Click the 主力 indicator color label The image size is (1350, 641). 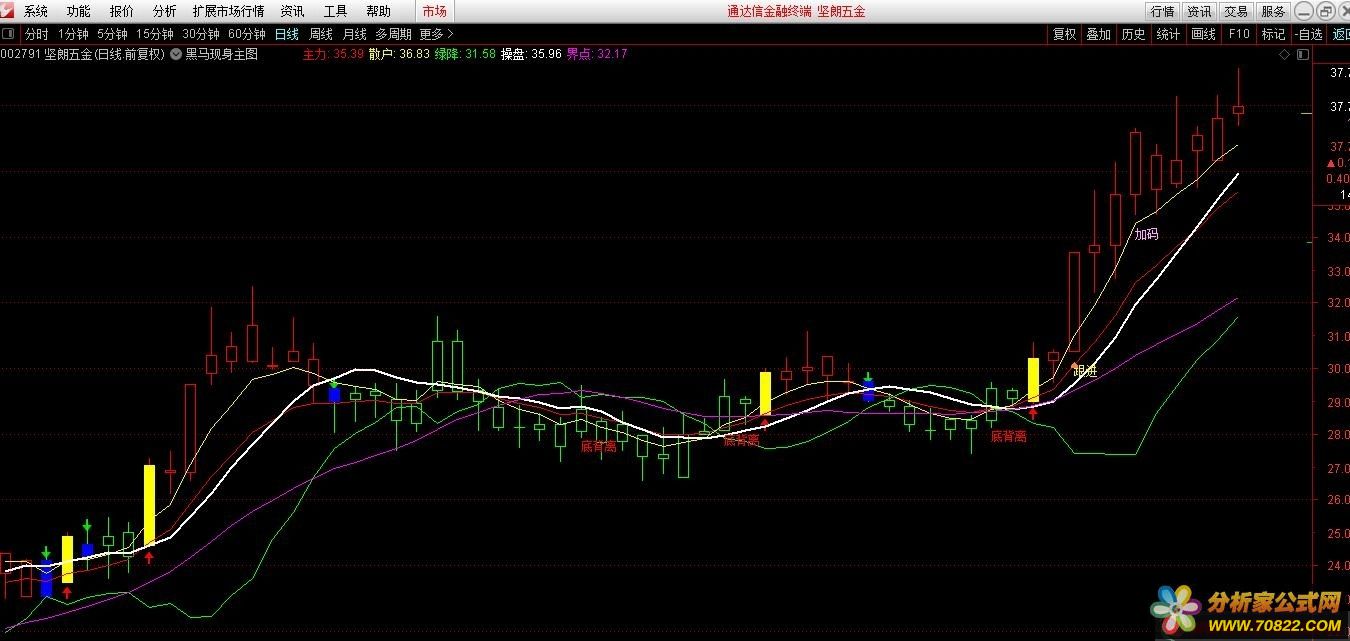[x=314, y=54]
